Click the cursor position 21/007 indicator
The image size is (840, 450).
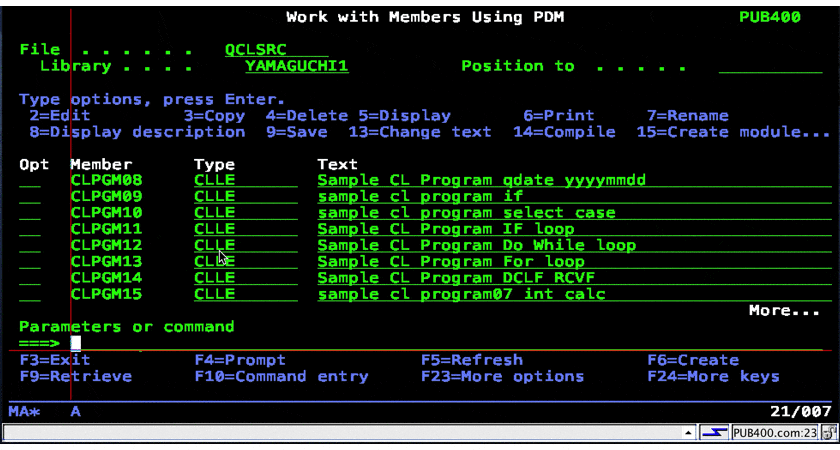800,411
